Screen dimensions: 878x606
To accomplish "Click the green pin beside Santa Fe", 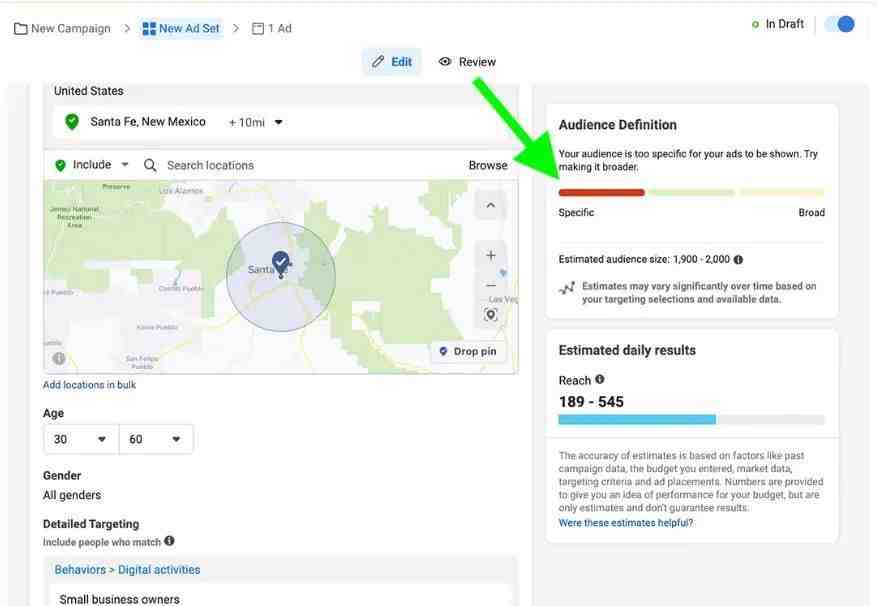I will [72, 122].
